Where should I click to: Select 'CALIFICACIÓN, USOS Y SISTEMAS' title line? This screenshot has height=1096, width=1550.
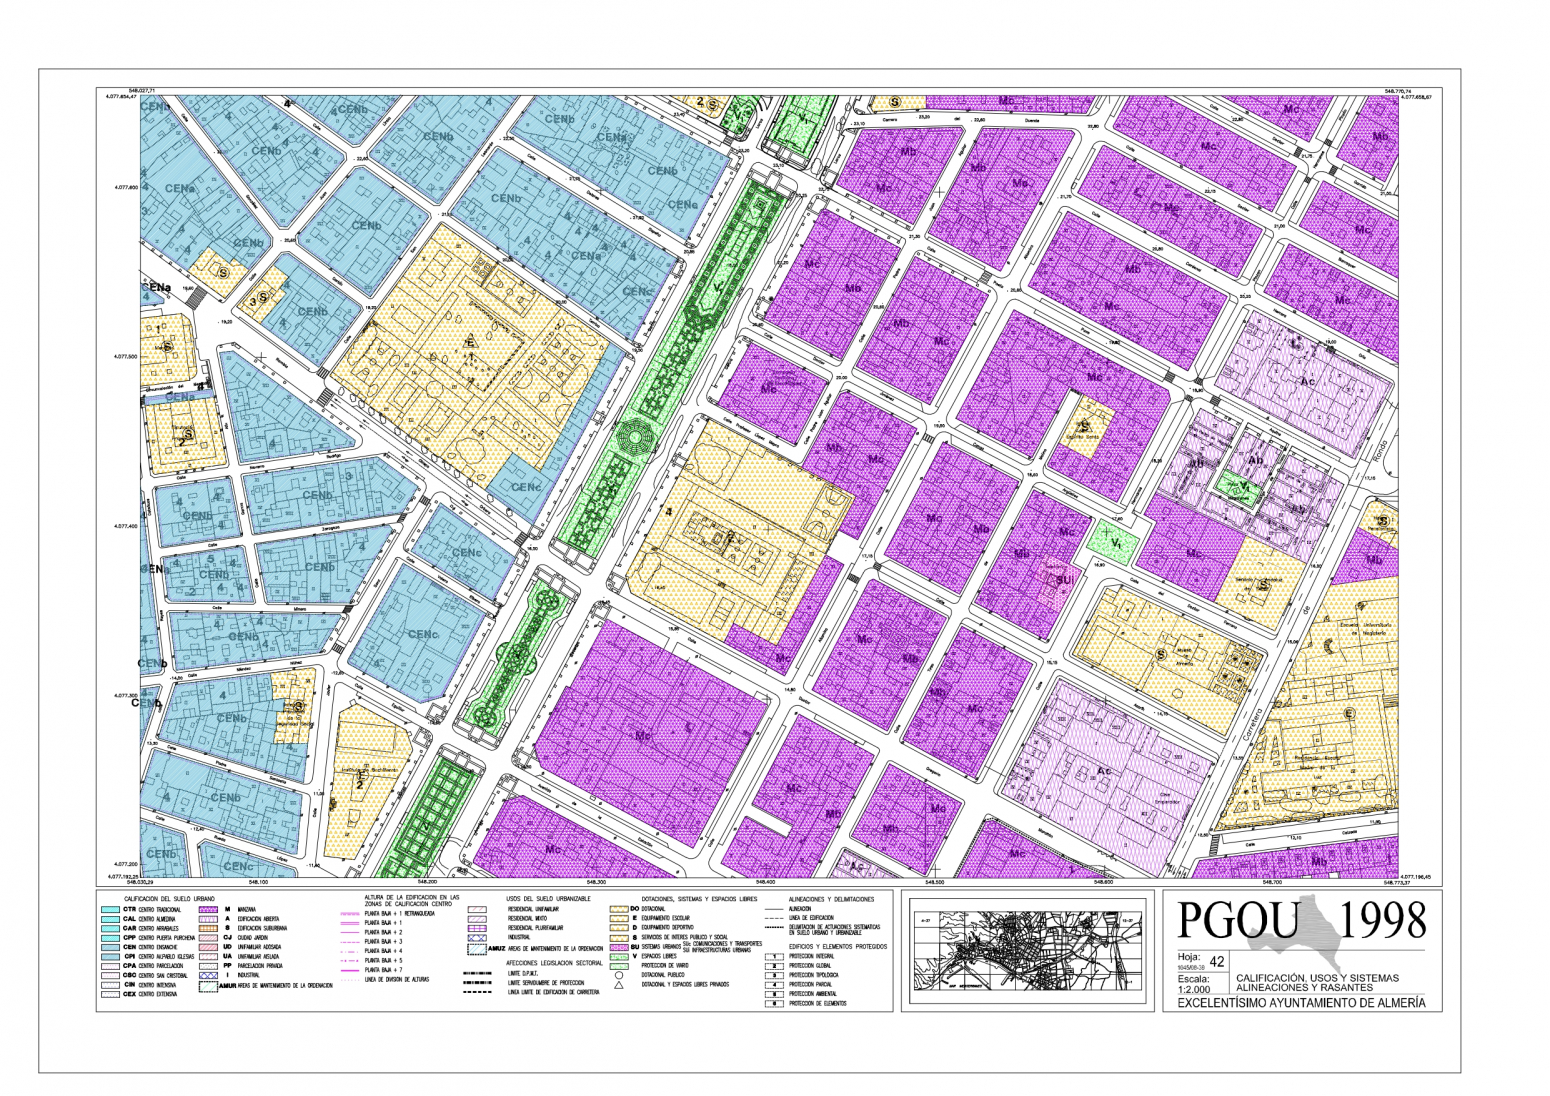[1318, 978]
